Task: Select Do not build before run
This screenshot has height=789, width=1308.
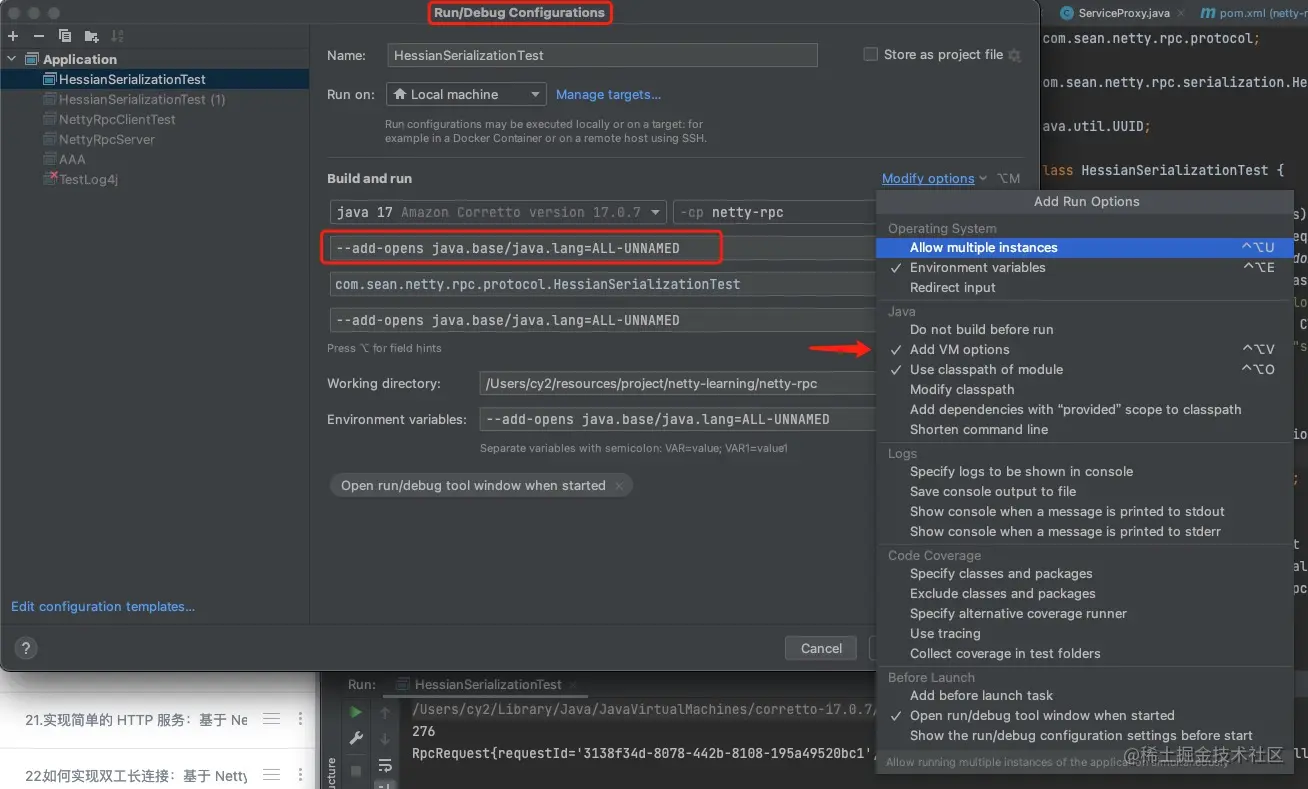Action: (1084, 329)
